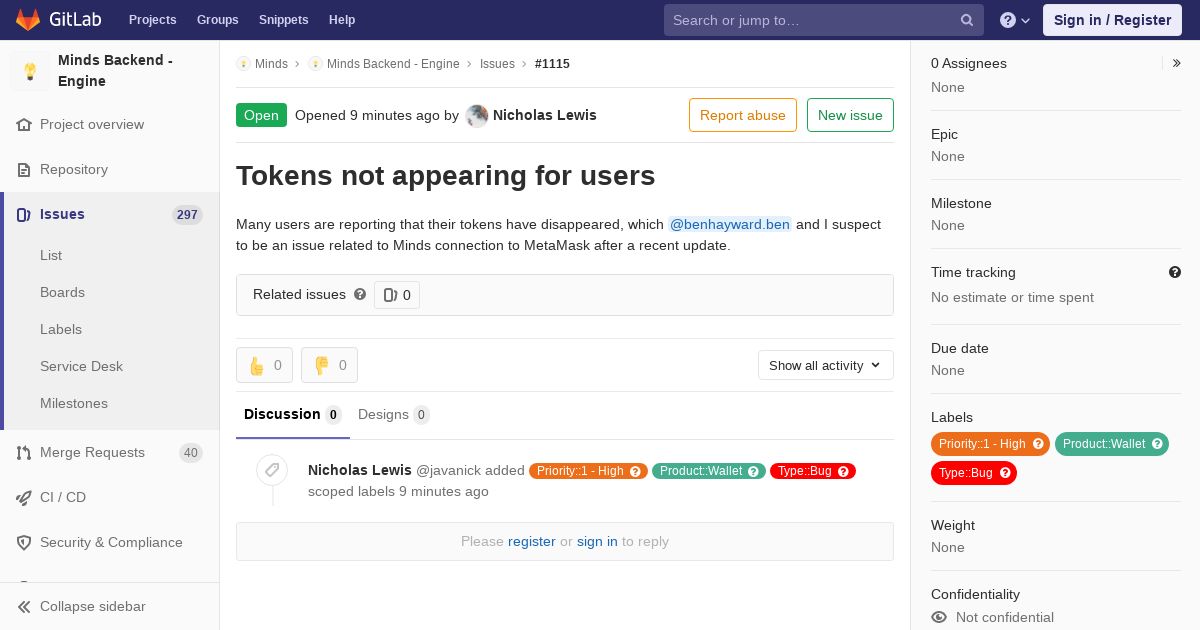
Task: Open Project overview from sidebar
Action: [92, 124]
